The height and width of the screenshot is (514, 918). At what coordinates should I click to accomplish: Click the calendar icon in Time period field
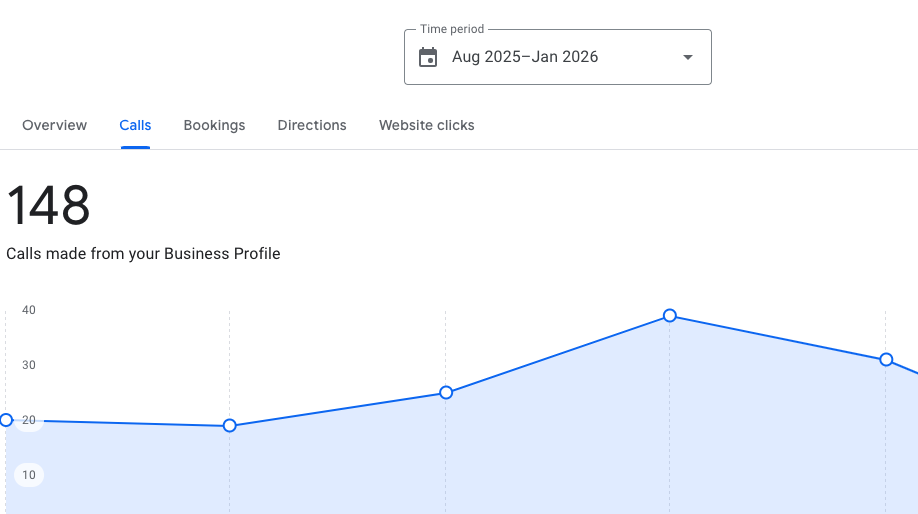pos(428,57)
